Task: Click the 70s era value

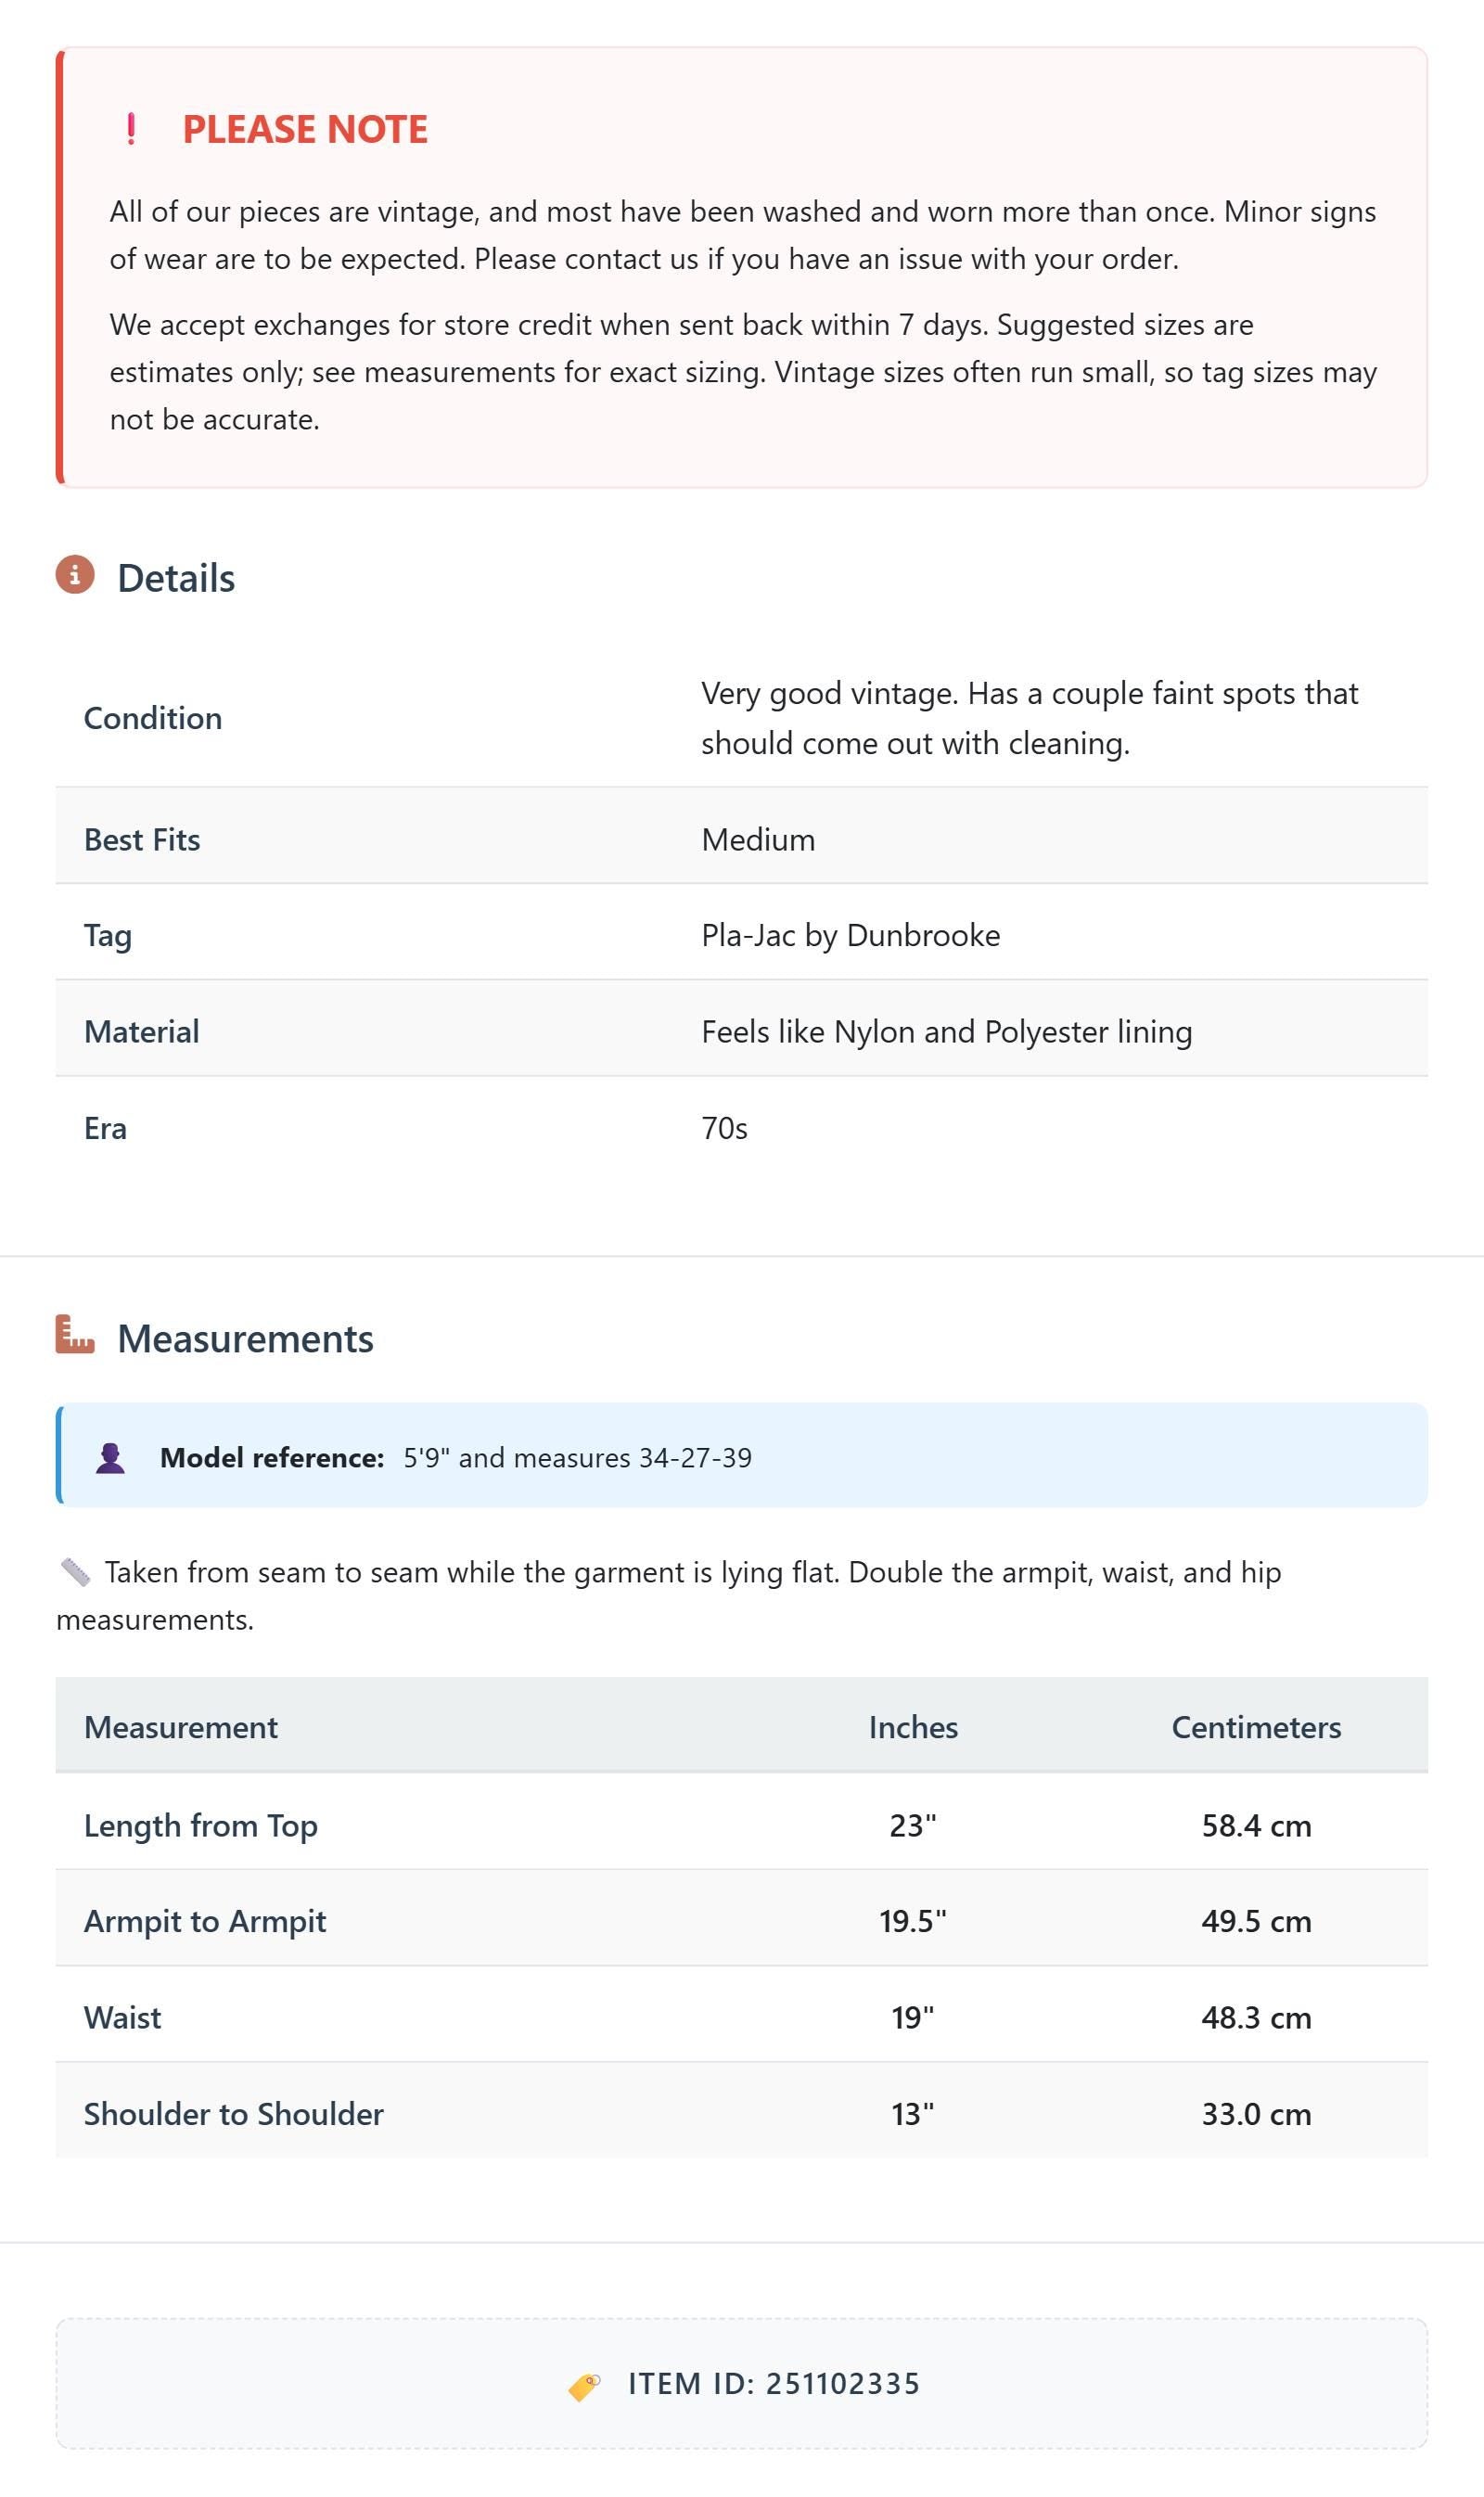Action: click(x=725, y=1128)
